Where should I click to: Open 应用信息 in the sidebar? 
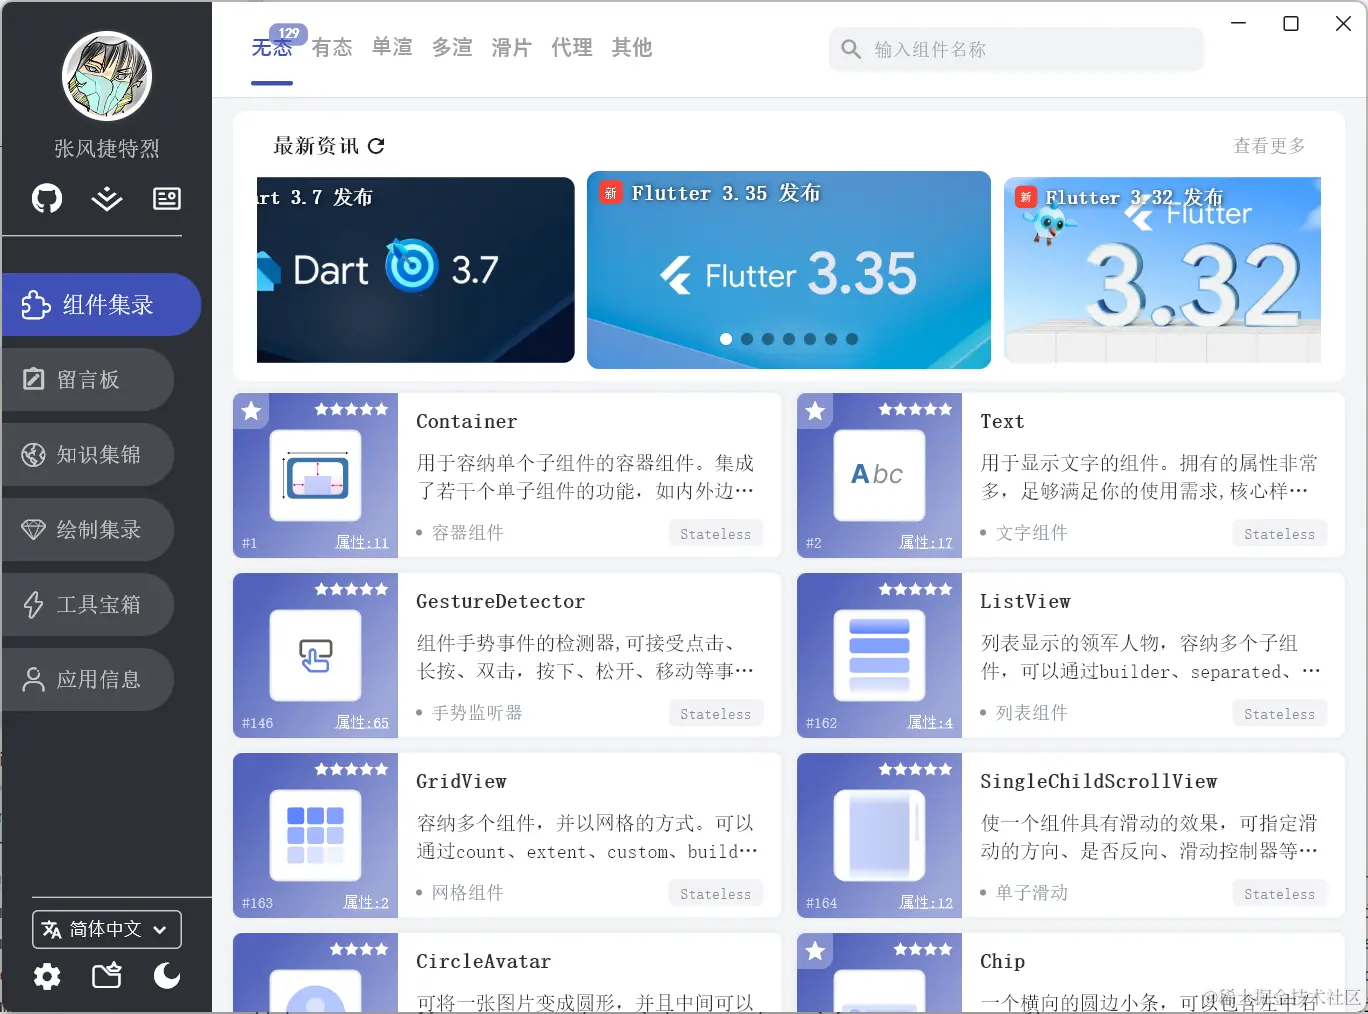click(x=88, y=679)
